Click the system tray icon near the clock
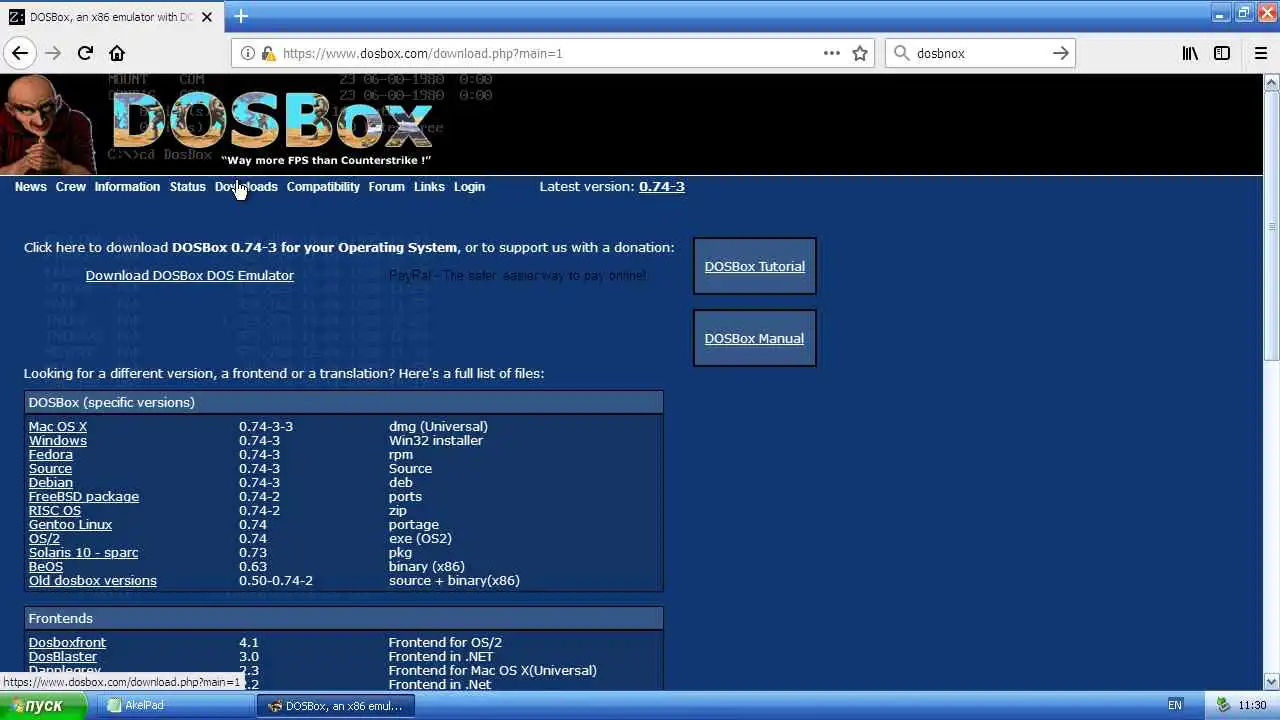Image resolution: width=1280 pixels, height=720 pixels. 1222,705
